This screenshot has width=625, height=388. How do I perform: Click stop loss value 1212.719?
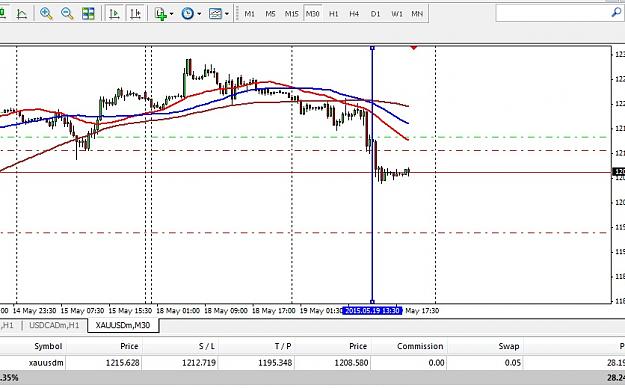click(199, 363)
